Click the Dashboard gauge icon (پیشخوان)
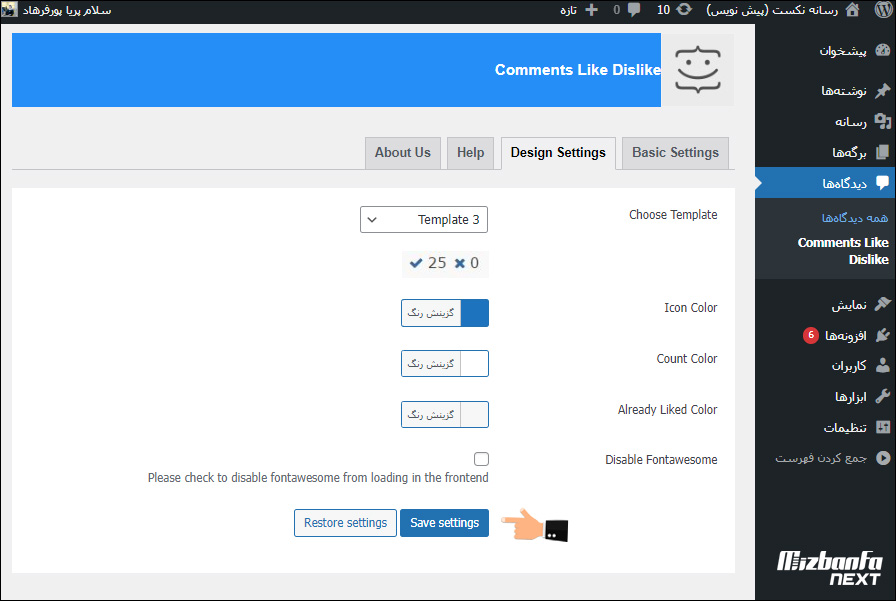 pos(883,50)
